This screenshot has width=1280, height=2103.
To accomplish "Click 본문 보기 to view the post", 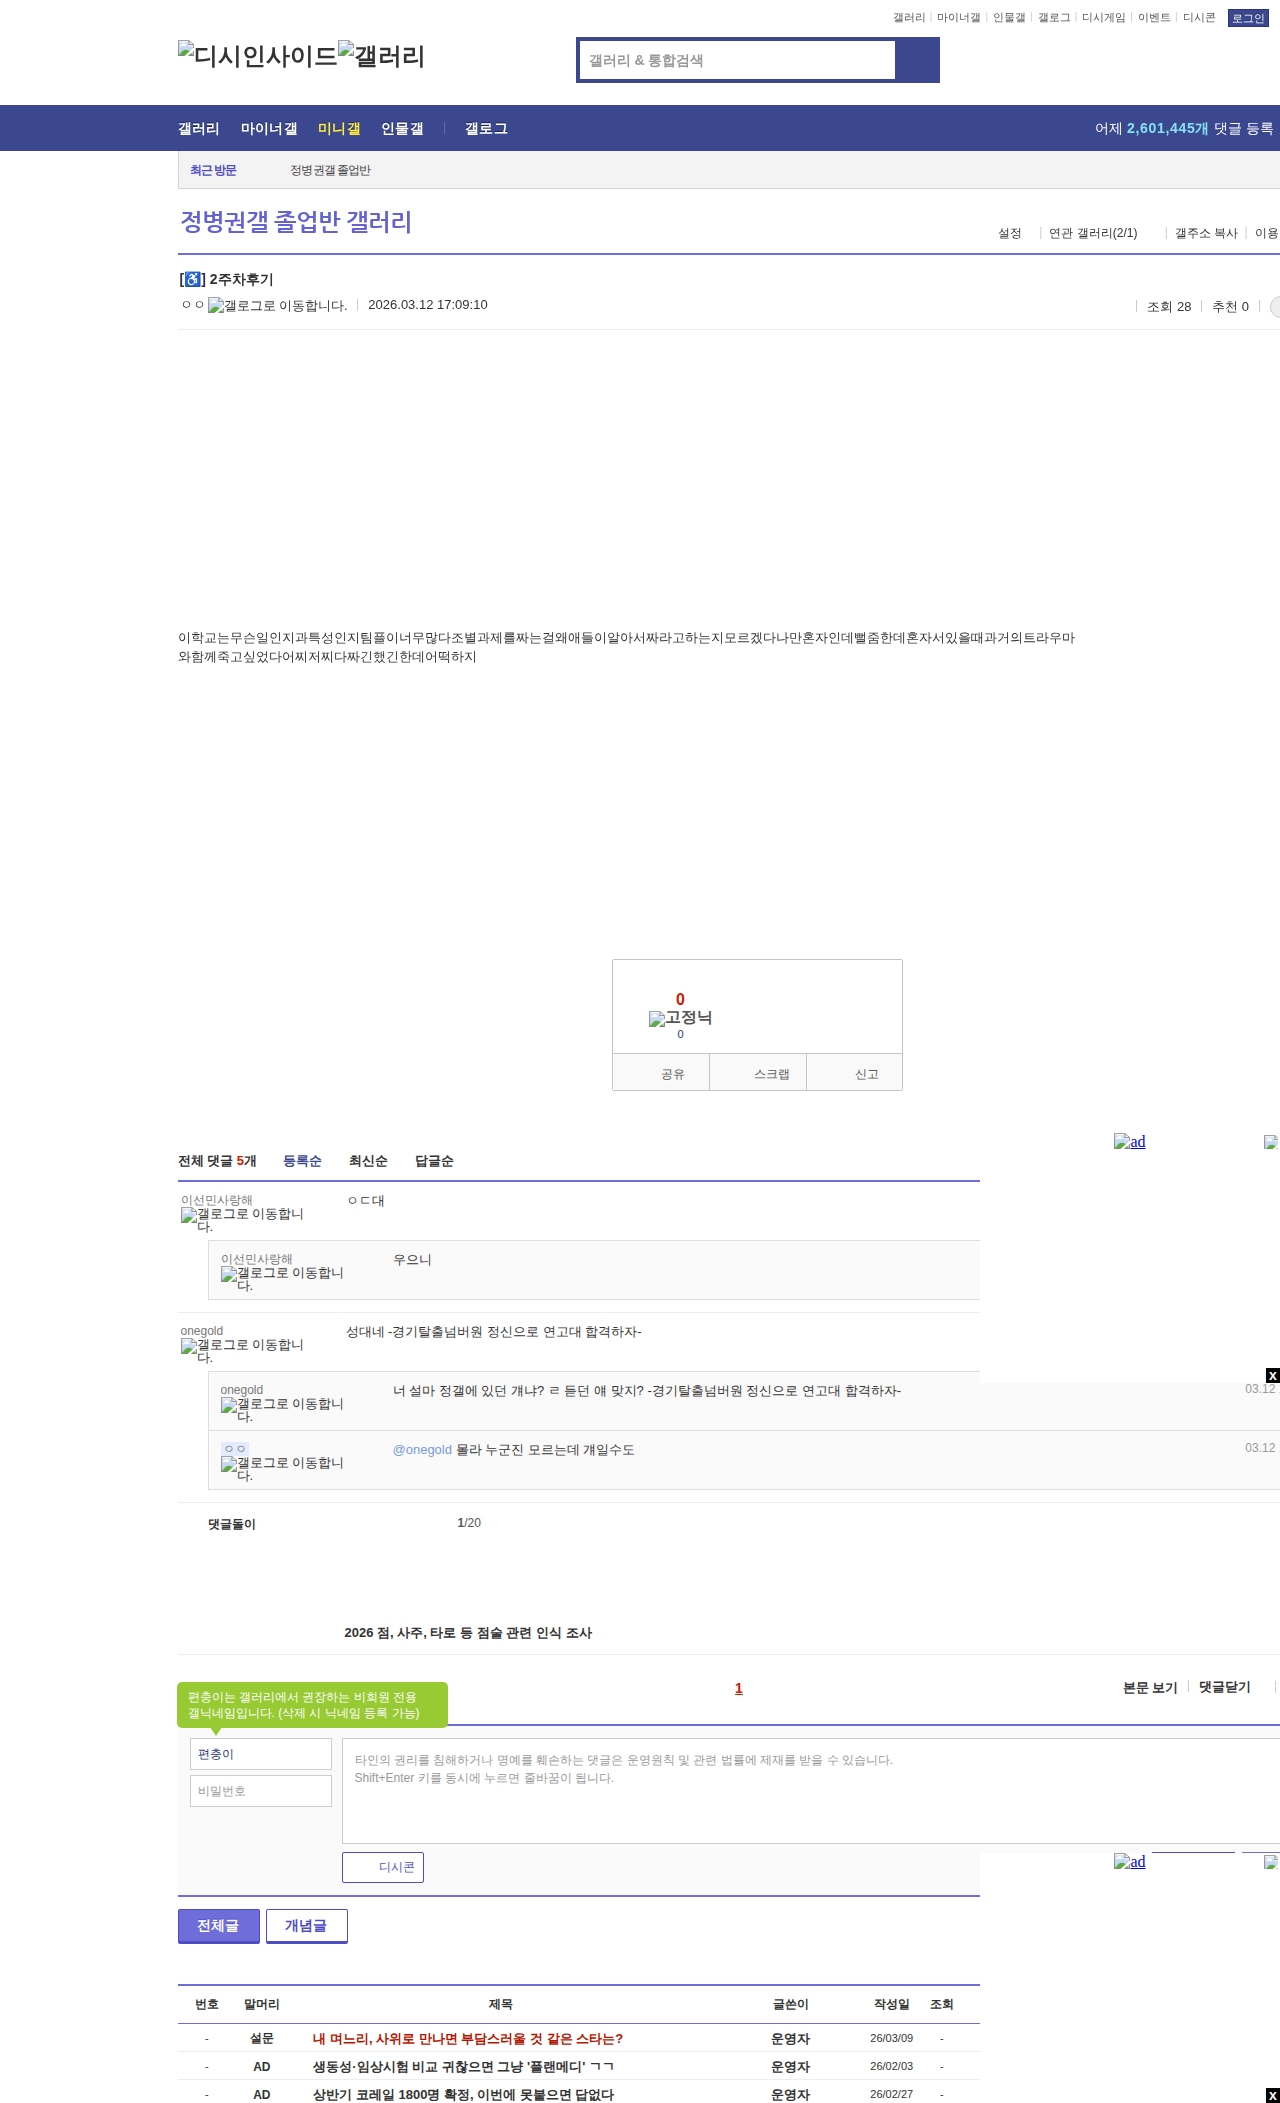I will 1150,1688.
